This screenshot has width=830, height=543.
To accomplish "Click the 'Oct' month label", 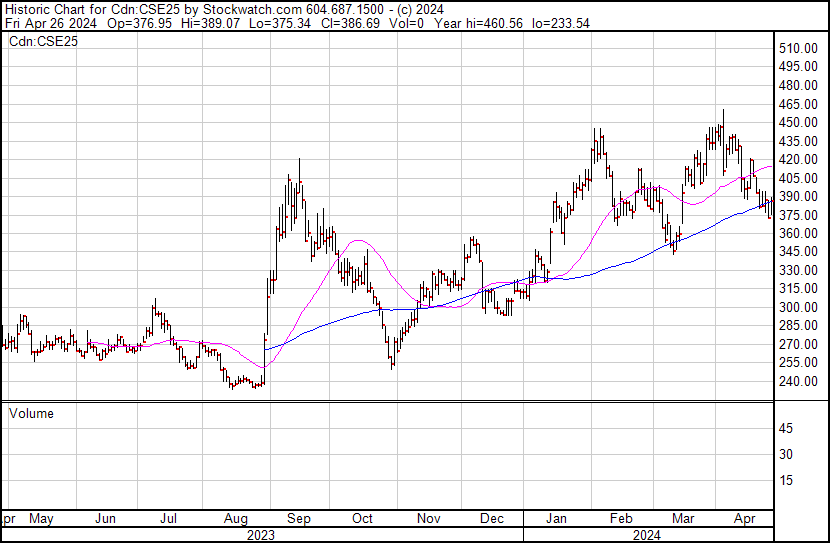I will pos(363,519).
